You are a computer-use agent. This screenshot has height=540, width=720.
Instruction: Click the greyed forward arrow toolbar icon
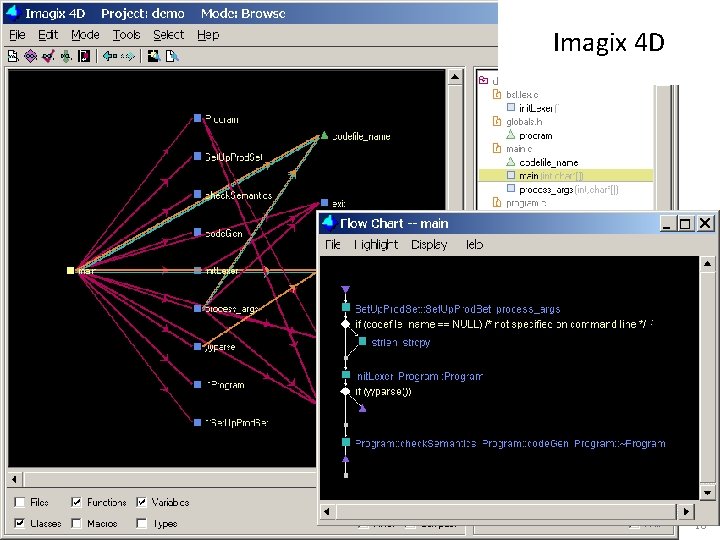coord(128,56)
